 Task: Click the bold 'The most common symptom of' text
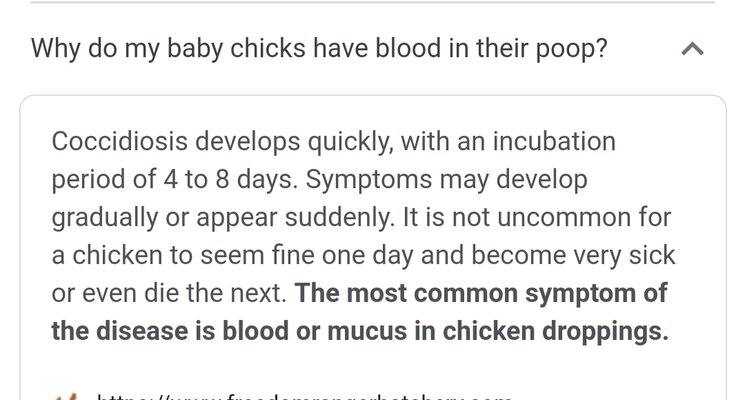(481, 293)
